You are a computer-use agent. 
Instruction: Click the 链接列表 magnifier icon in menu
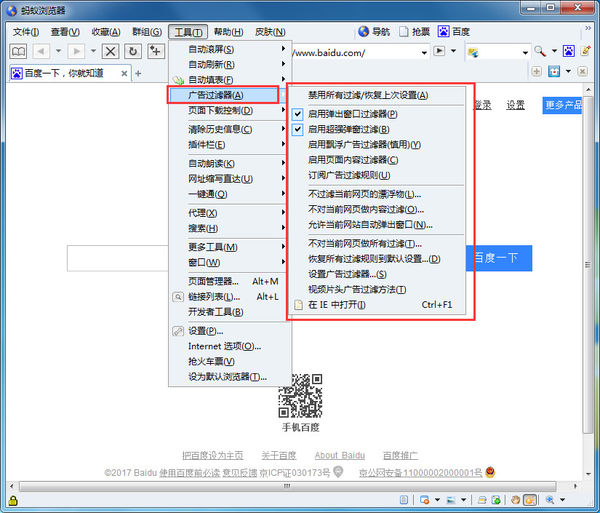coord(178,297)
